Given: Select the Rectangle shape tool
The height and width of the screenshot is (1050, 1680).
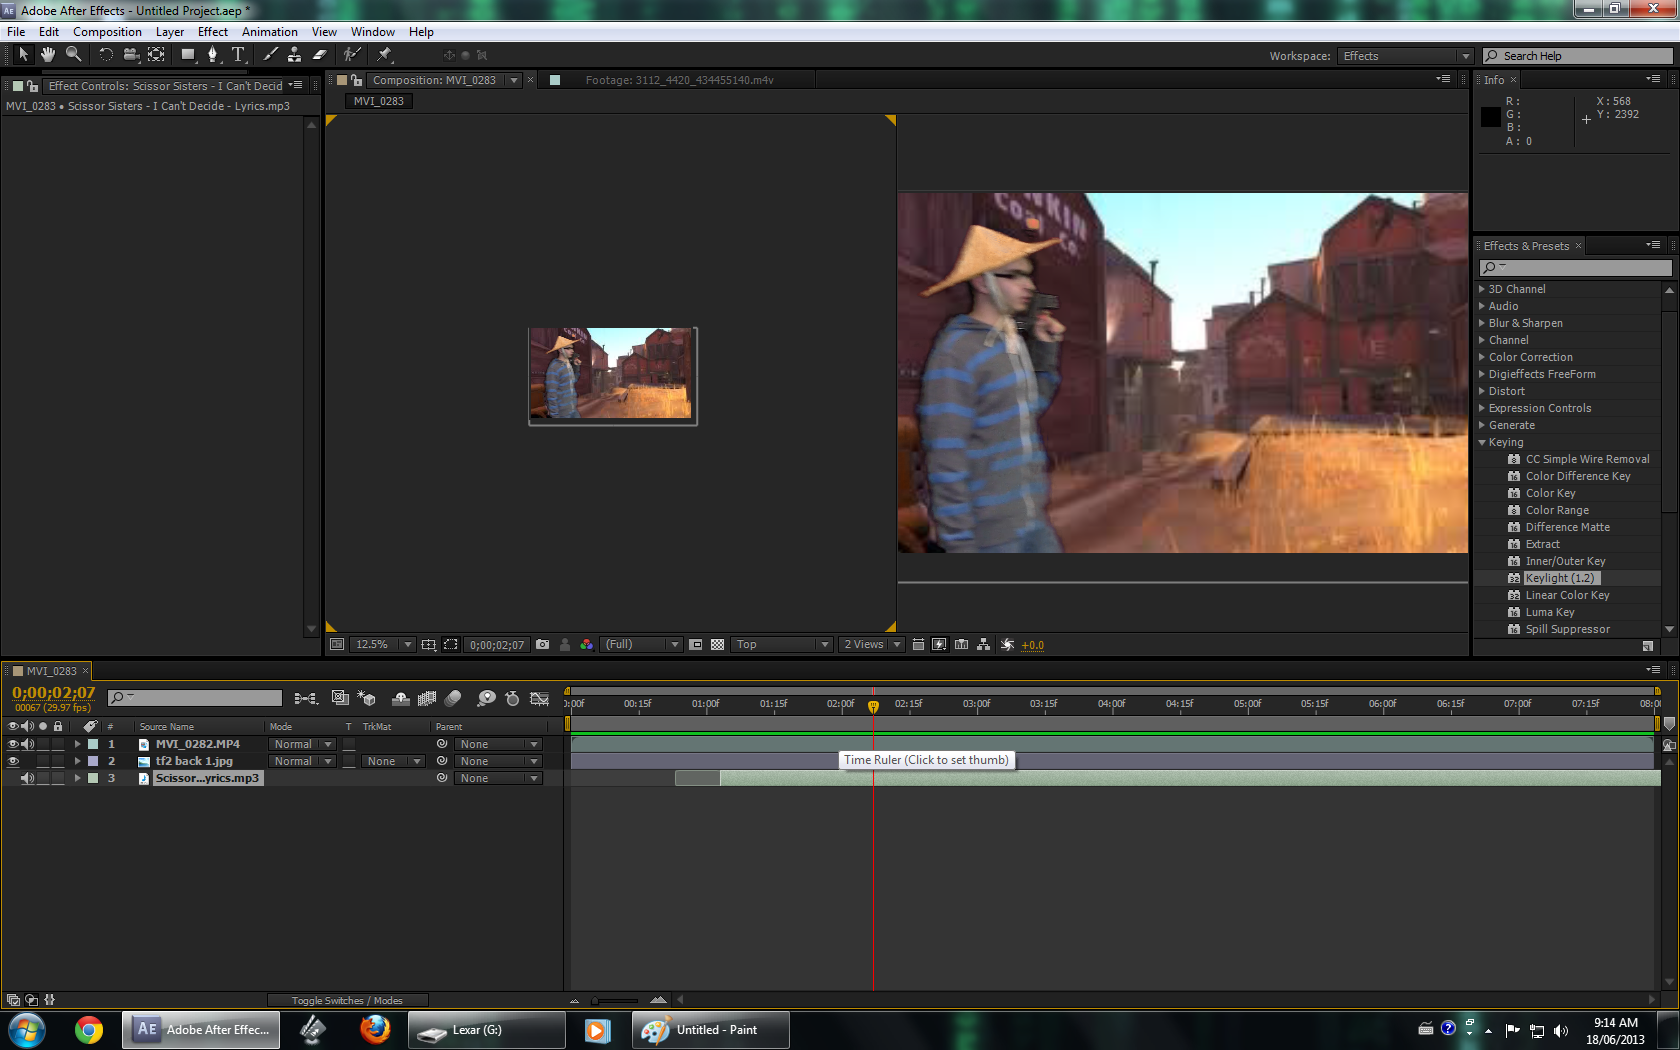Looking at the screenshot, I should click(187, 55).
